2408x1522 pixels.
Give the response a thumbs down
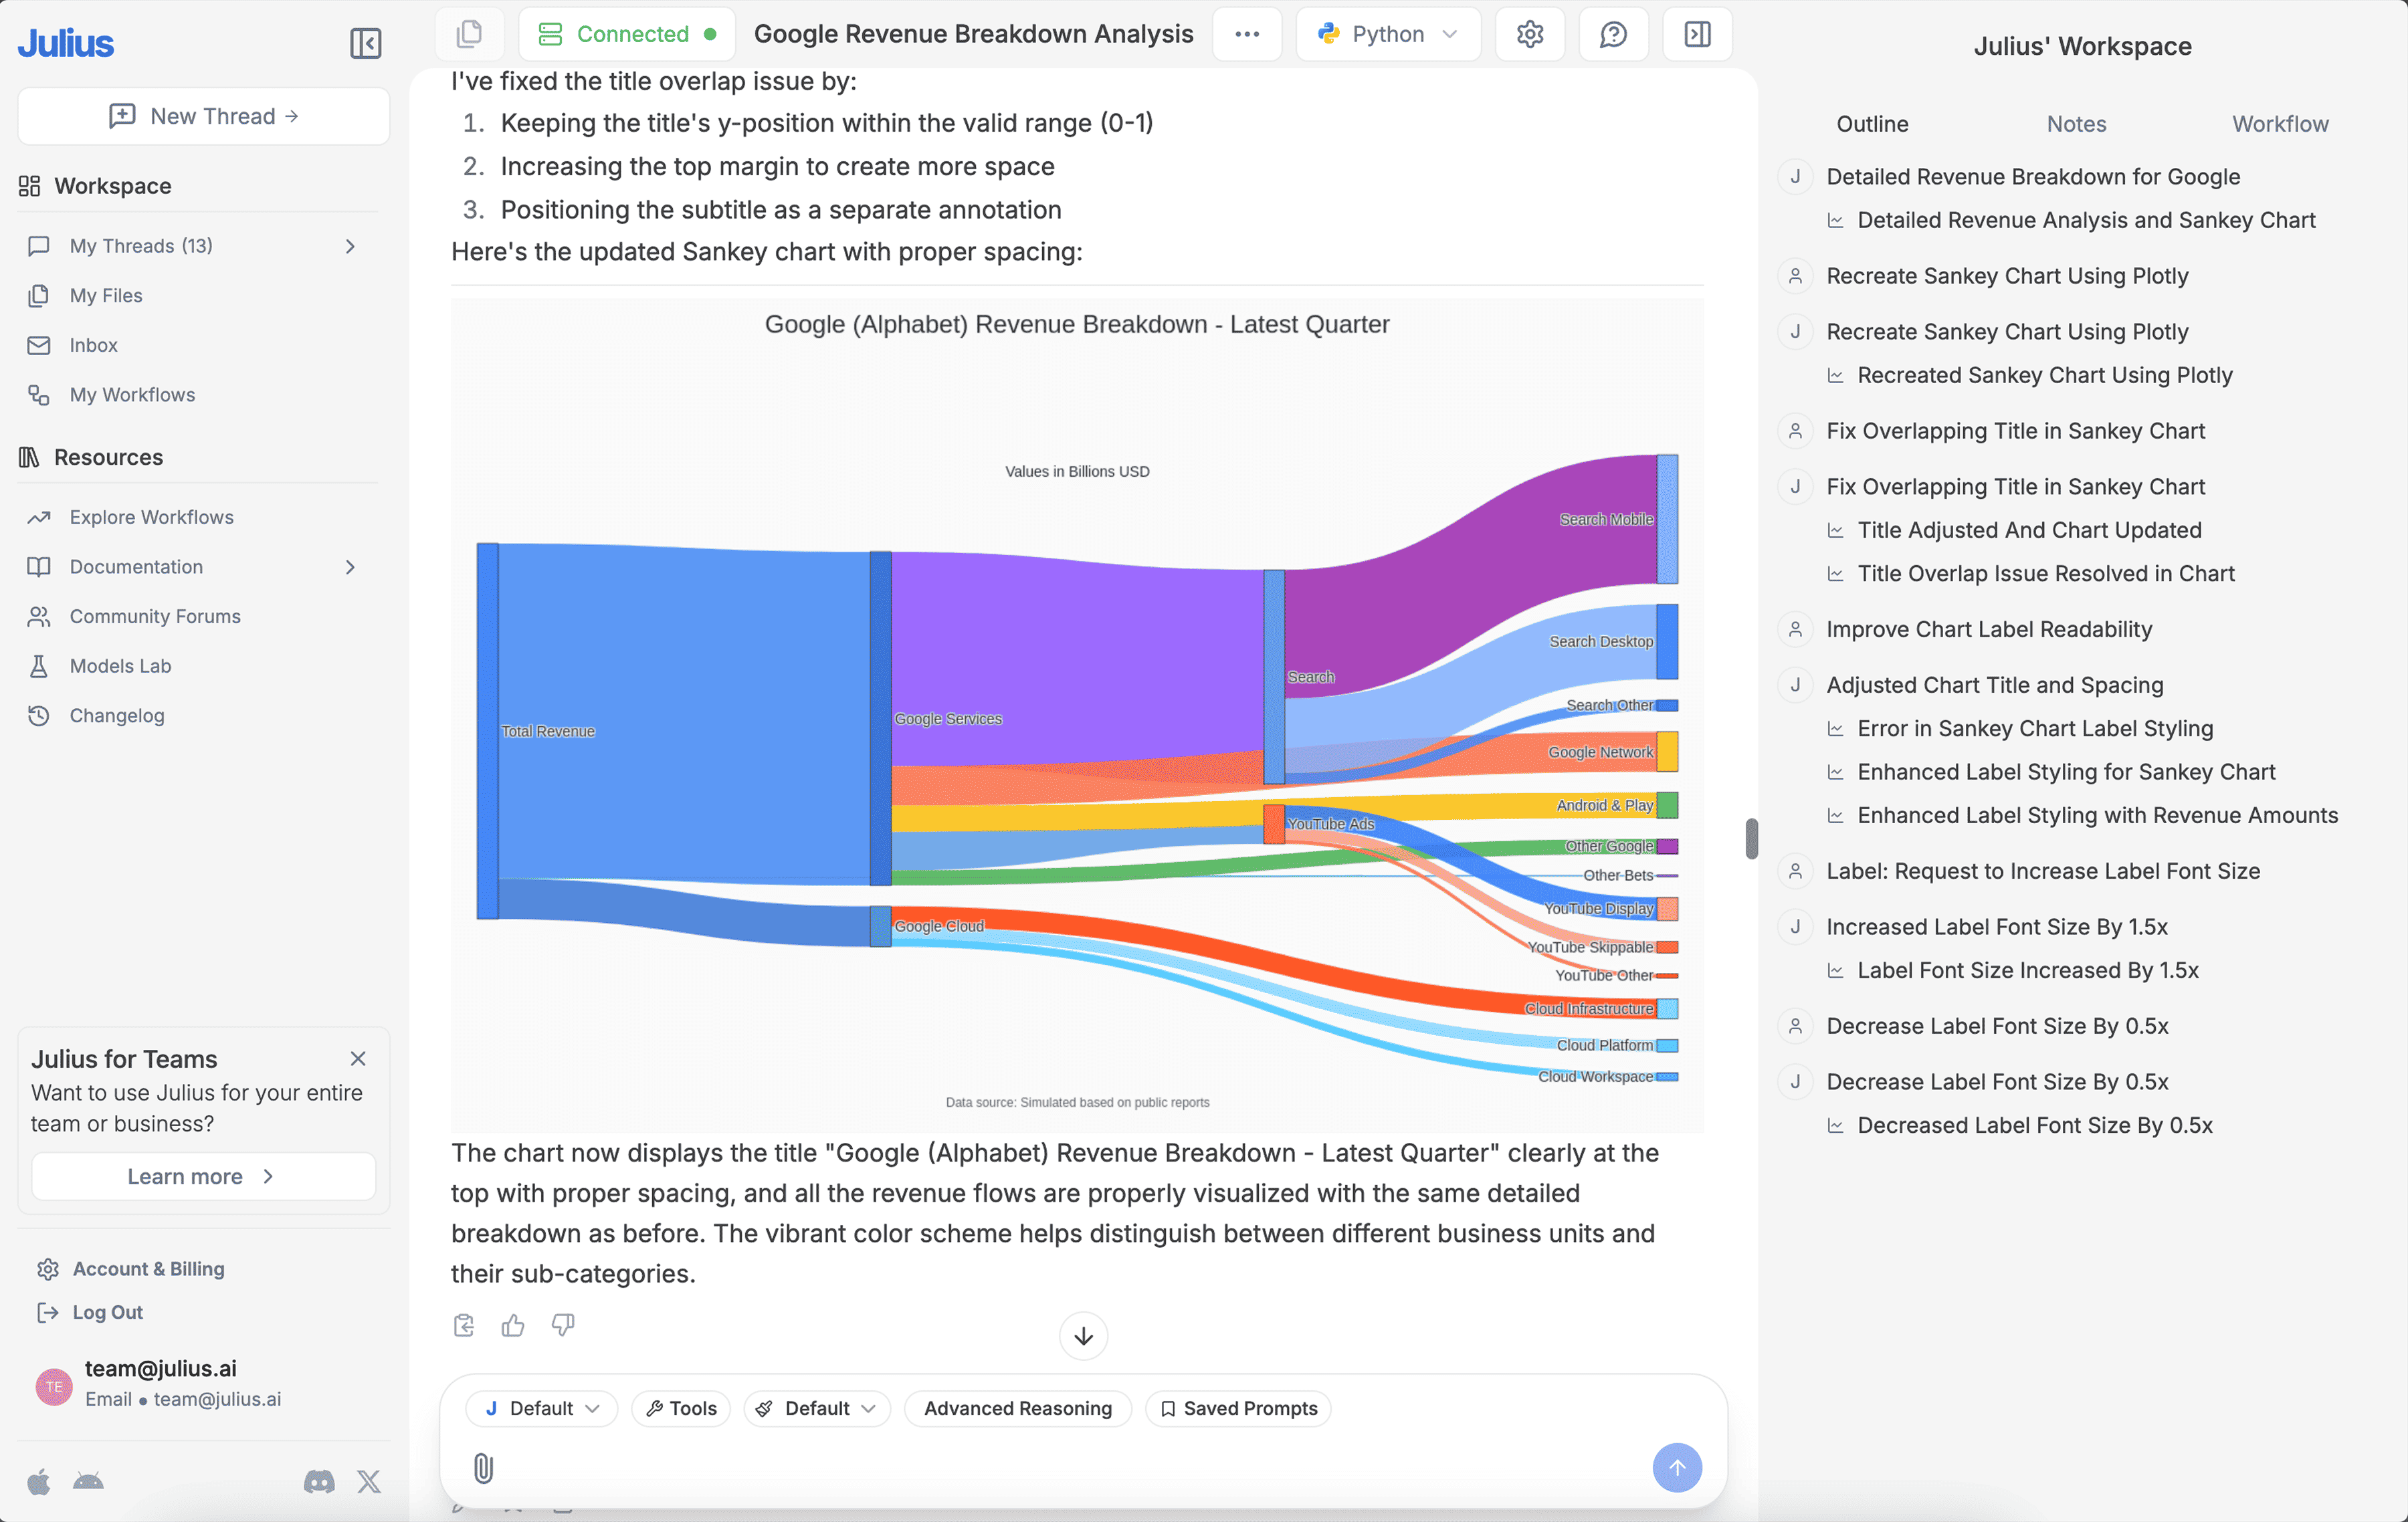coord(563,1325)
